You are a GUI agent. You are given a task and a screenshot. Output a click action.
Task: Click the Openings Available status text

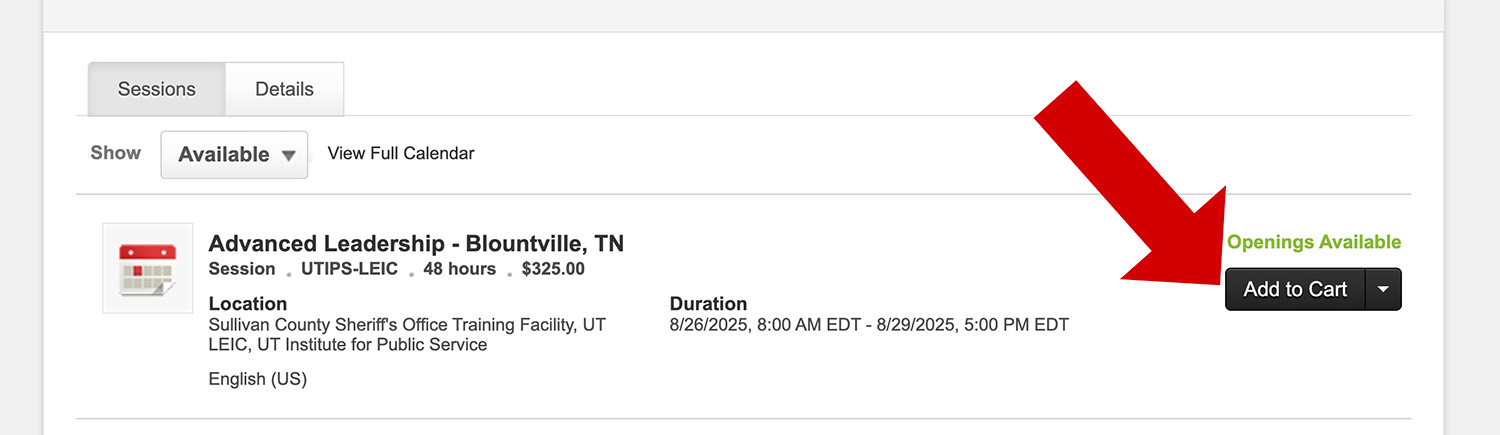tap(1313, 242)
